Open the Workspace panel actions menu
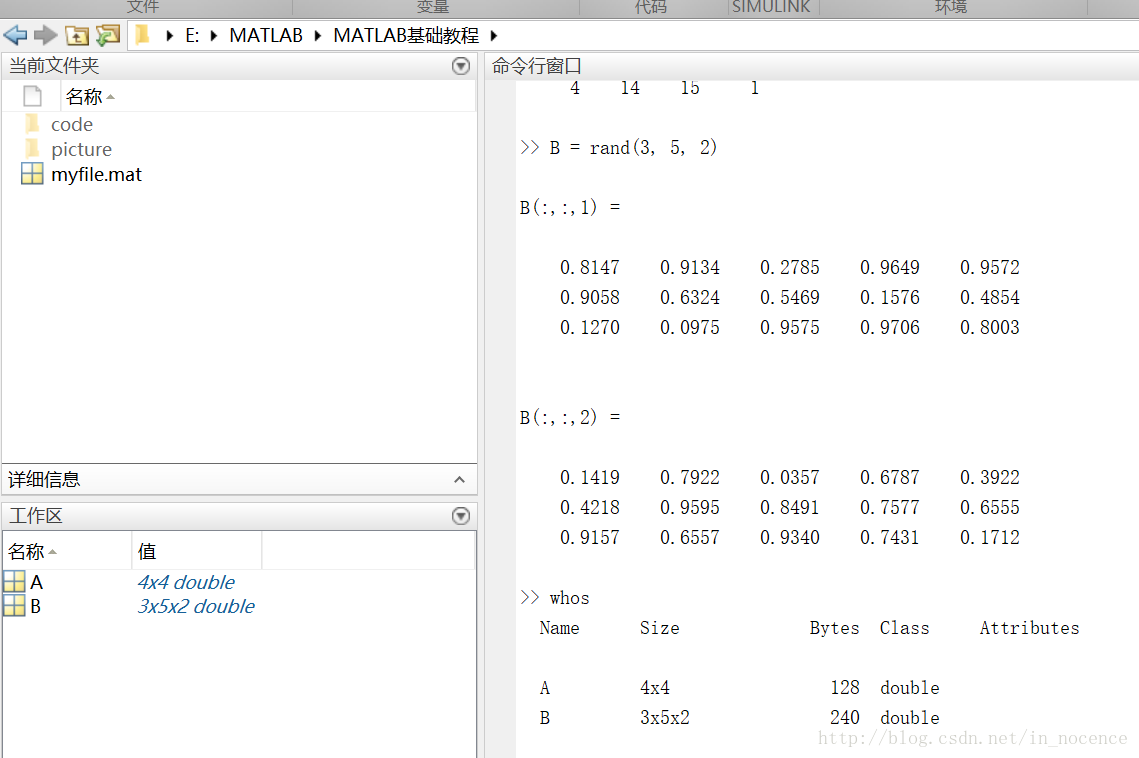The height and width of the screenshot is (758, 1139). point(461,516)
